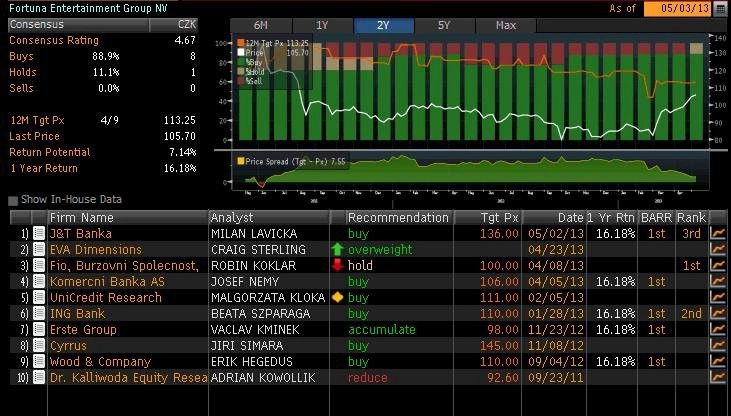Open the document icon for UniCredit Research
The width and height of the screenshot is (731, 416).
39,297
